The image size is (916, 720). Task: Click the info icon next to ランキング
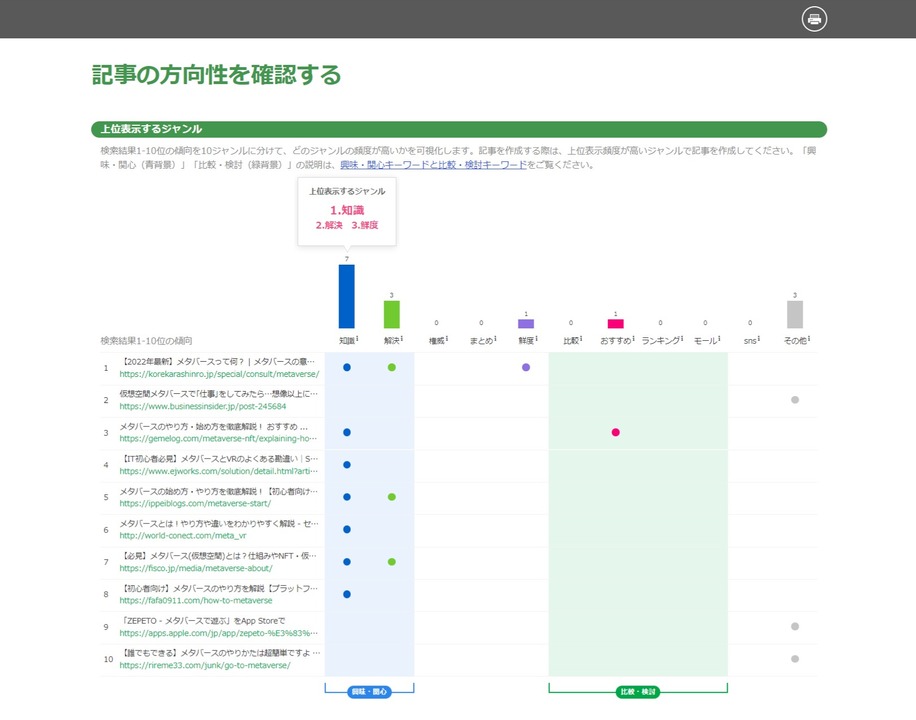tap(682, 338)
